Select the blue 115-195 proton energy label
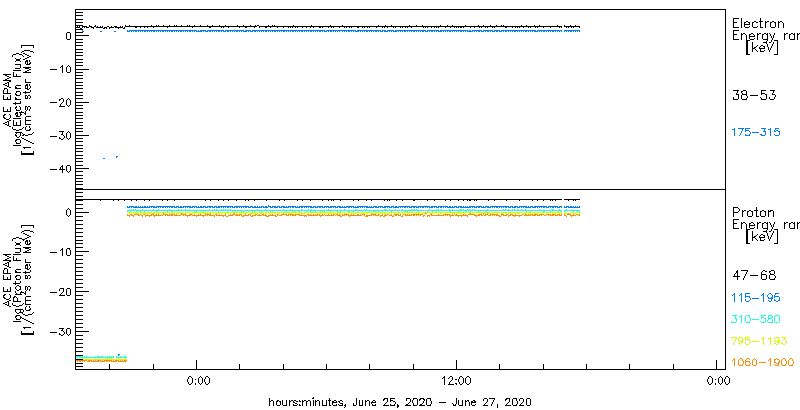The image size is (800, 410). pyautogui.click(x=756, y=298)
